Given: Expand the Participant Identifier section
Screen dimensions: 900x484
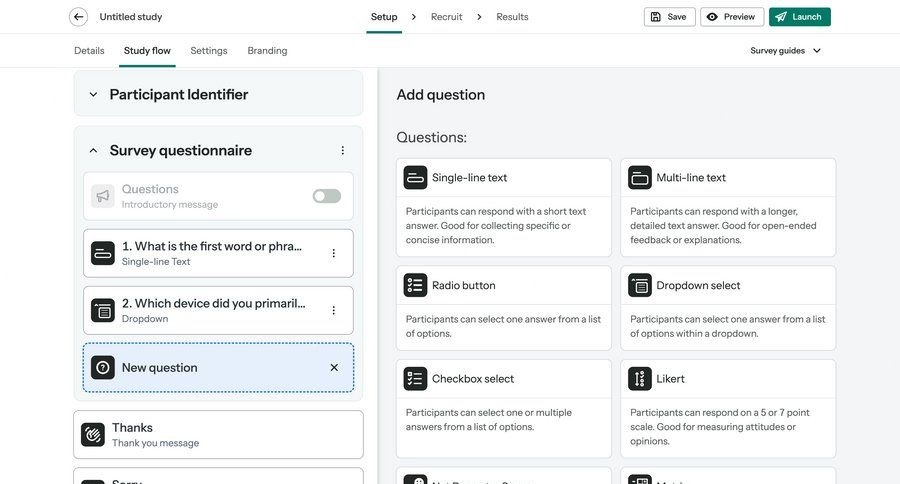Looking at the screenshot, I should (93, 95).
